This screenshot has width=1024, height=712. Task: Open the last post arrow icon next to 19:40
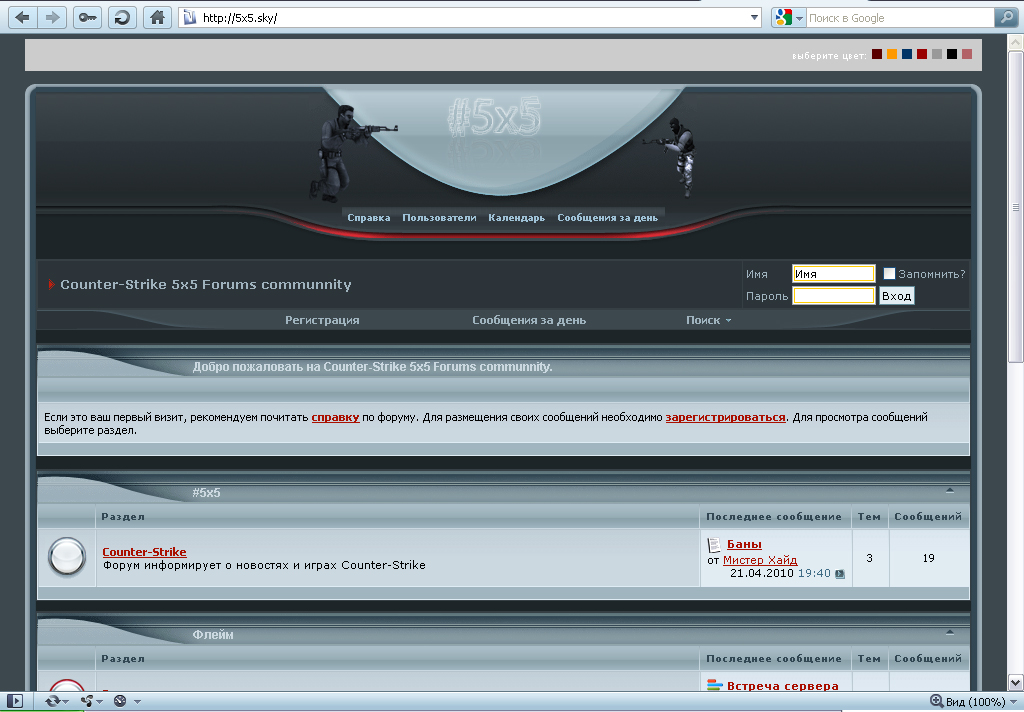point(840,574)
